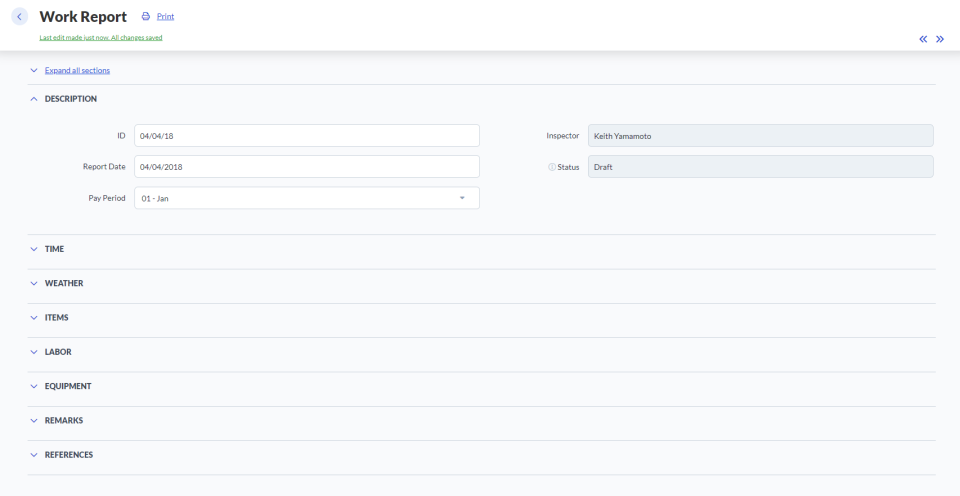Click the Inspector label
The image size is (960, 496).
click(563, 135)
